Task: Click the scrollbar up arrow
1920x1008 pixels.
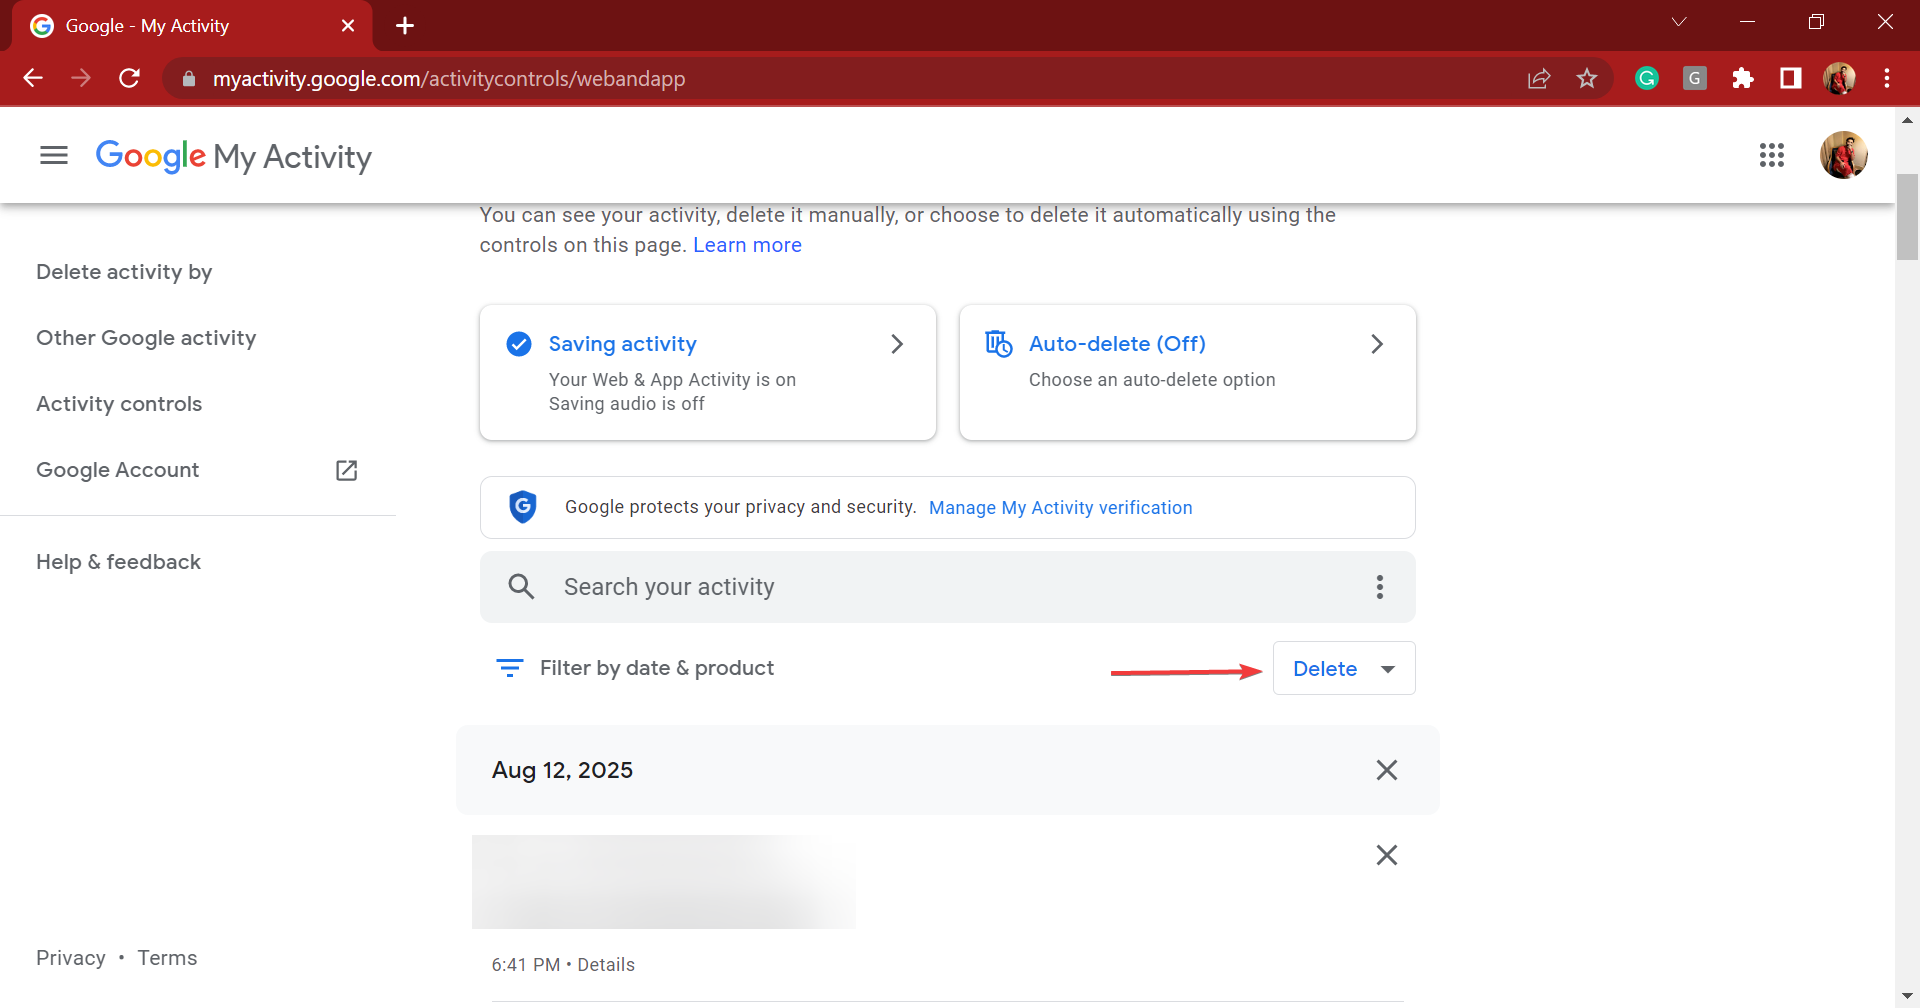Action: (x=1907, y=120)
